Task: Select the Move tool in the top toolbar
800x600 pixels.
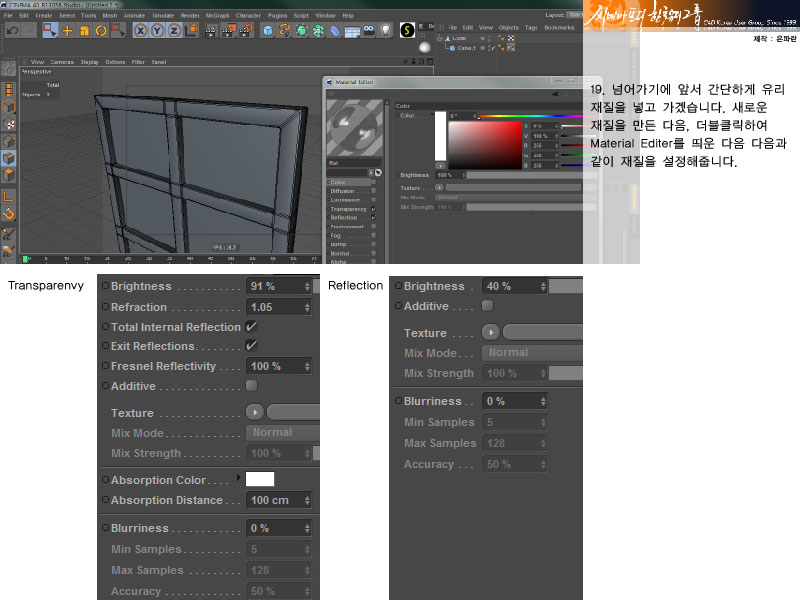Action: coord(67,31)
